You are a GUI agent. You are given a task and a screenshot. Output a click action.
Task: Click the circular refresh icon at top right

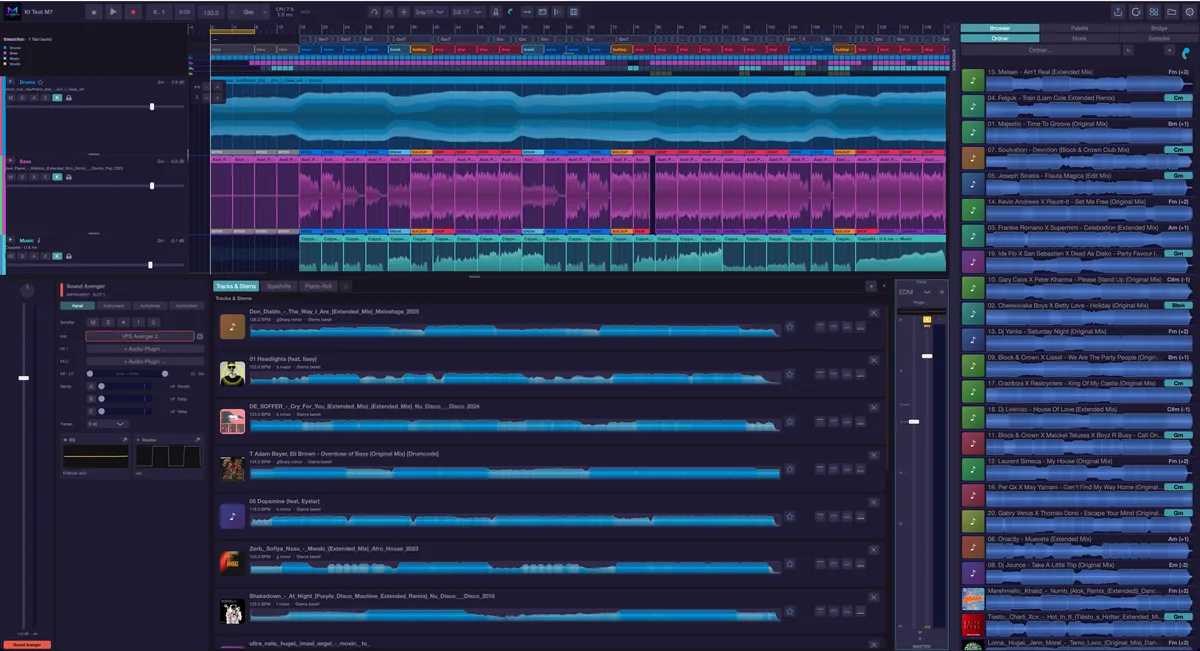click(x=1136, y=12)
